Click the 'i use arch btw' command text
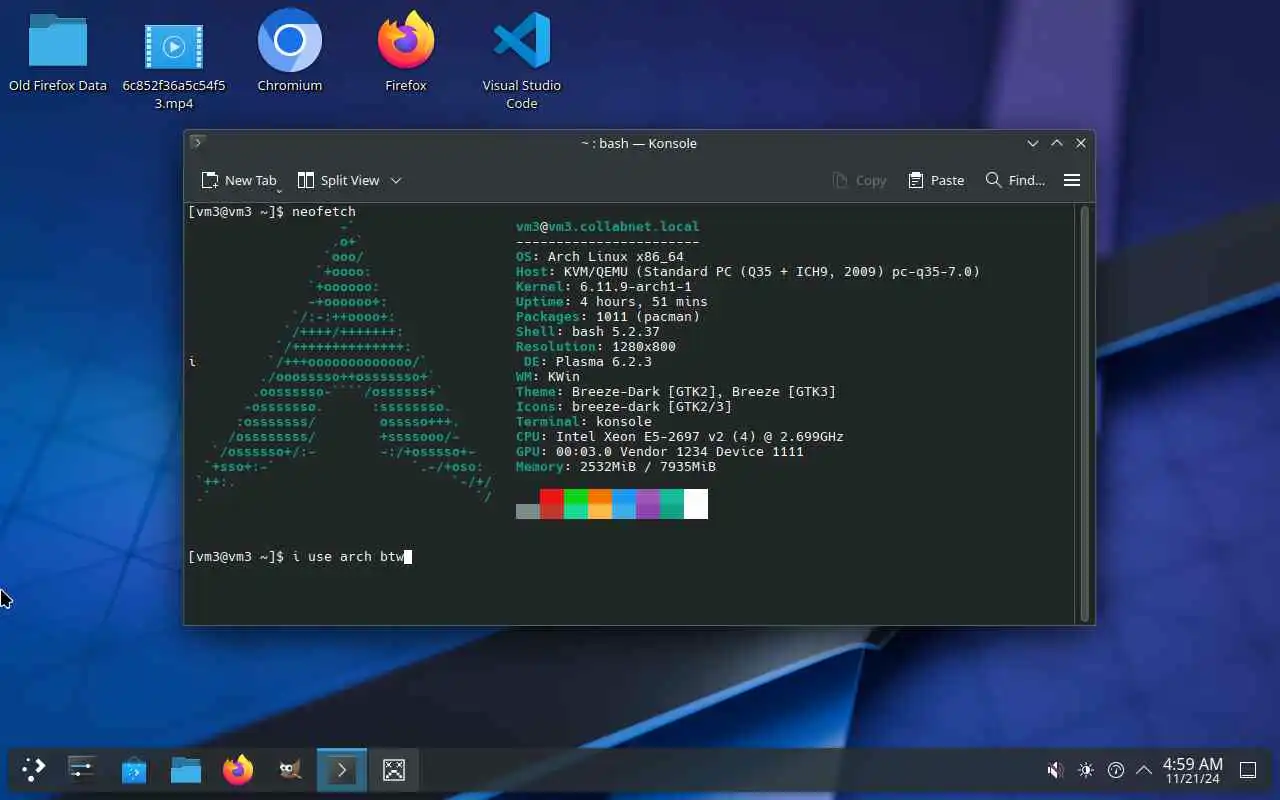This screenshot has height=800, width=1280. click(x=348, y=557)
